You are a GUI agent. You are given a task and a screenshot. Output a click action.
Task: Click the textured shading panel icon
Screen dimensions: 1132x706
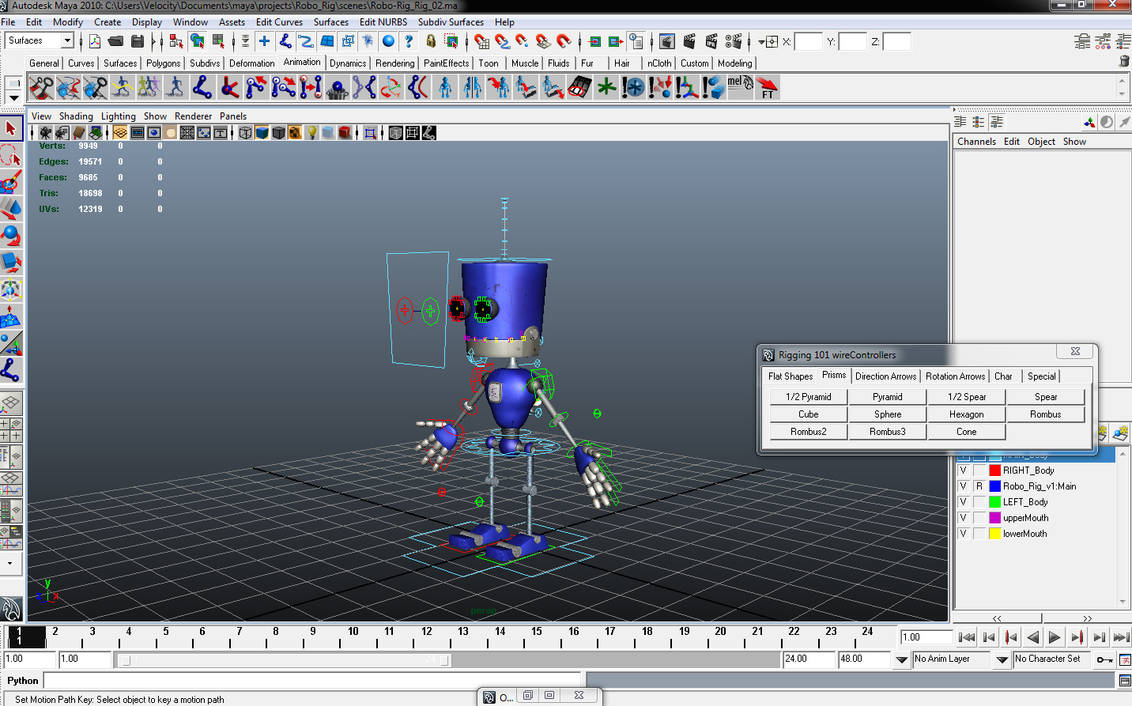(295, 133)
